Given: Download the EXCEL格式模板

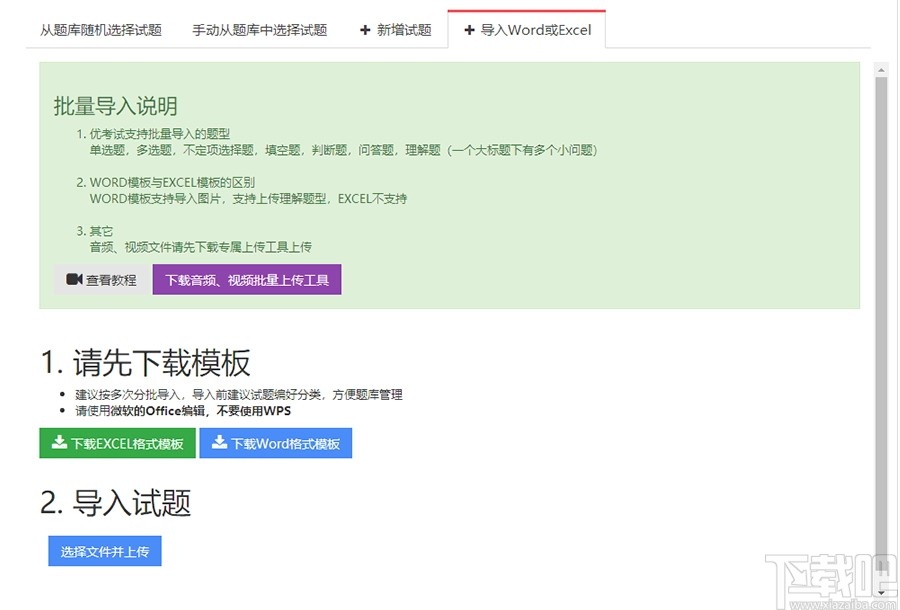Looking at the screenshot, I should coord(116,443).
